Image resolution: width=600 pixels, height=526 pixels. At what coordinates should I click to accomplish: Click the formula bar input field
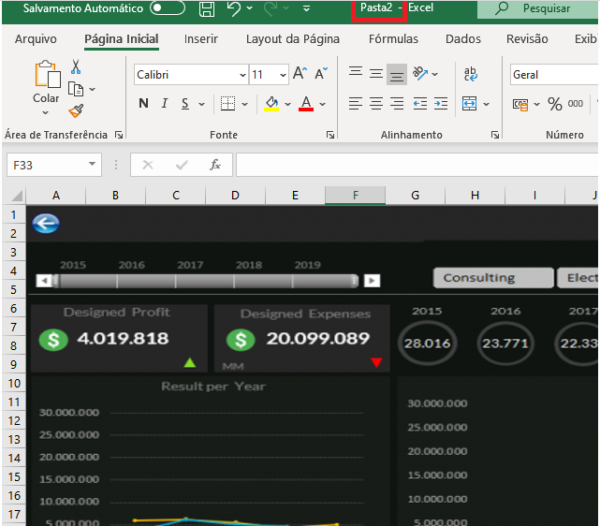tap(417, 165)
